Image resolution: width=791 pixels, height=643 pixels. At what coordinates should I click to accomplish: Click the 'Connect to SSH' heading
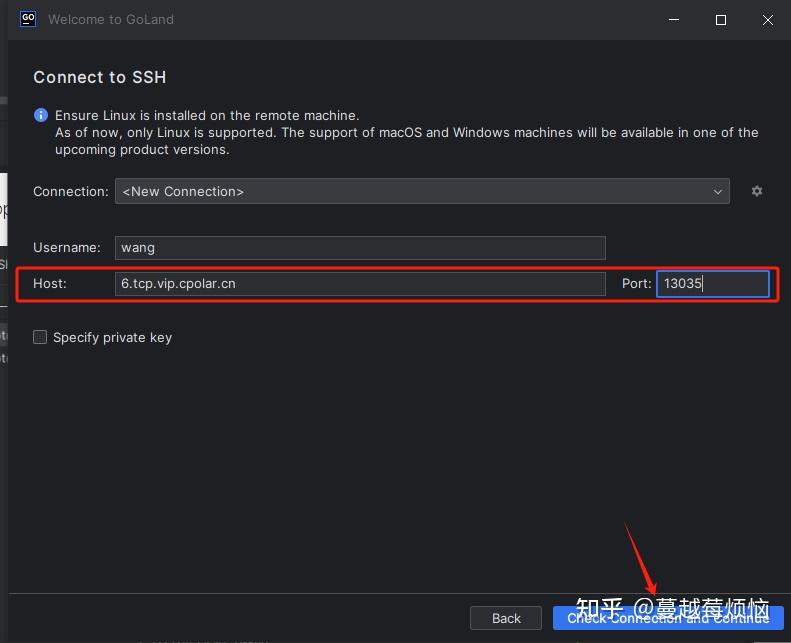pyautogui.click(x=99, y=77)
